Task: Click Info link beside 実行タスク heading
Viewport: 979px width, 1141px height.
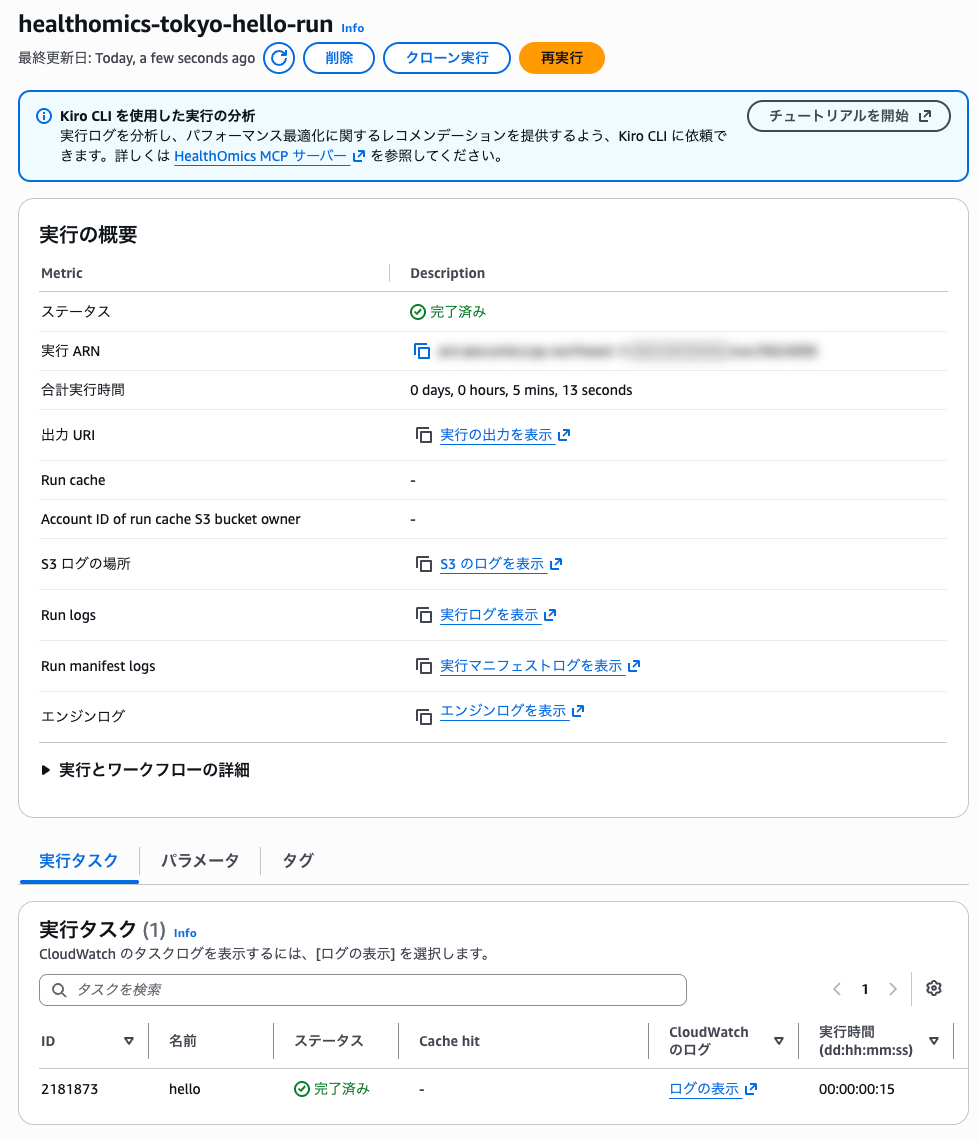Action: coord(185,933)
